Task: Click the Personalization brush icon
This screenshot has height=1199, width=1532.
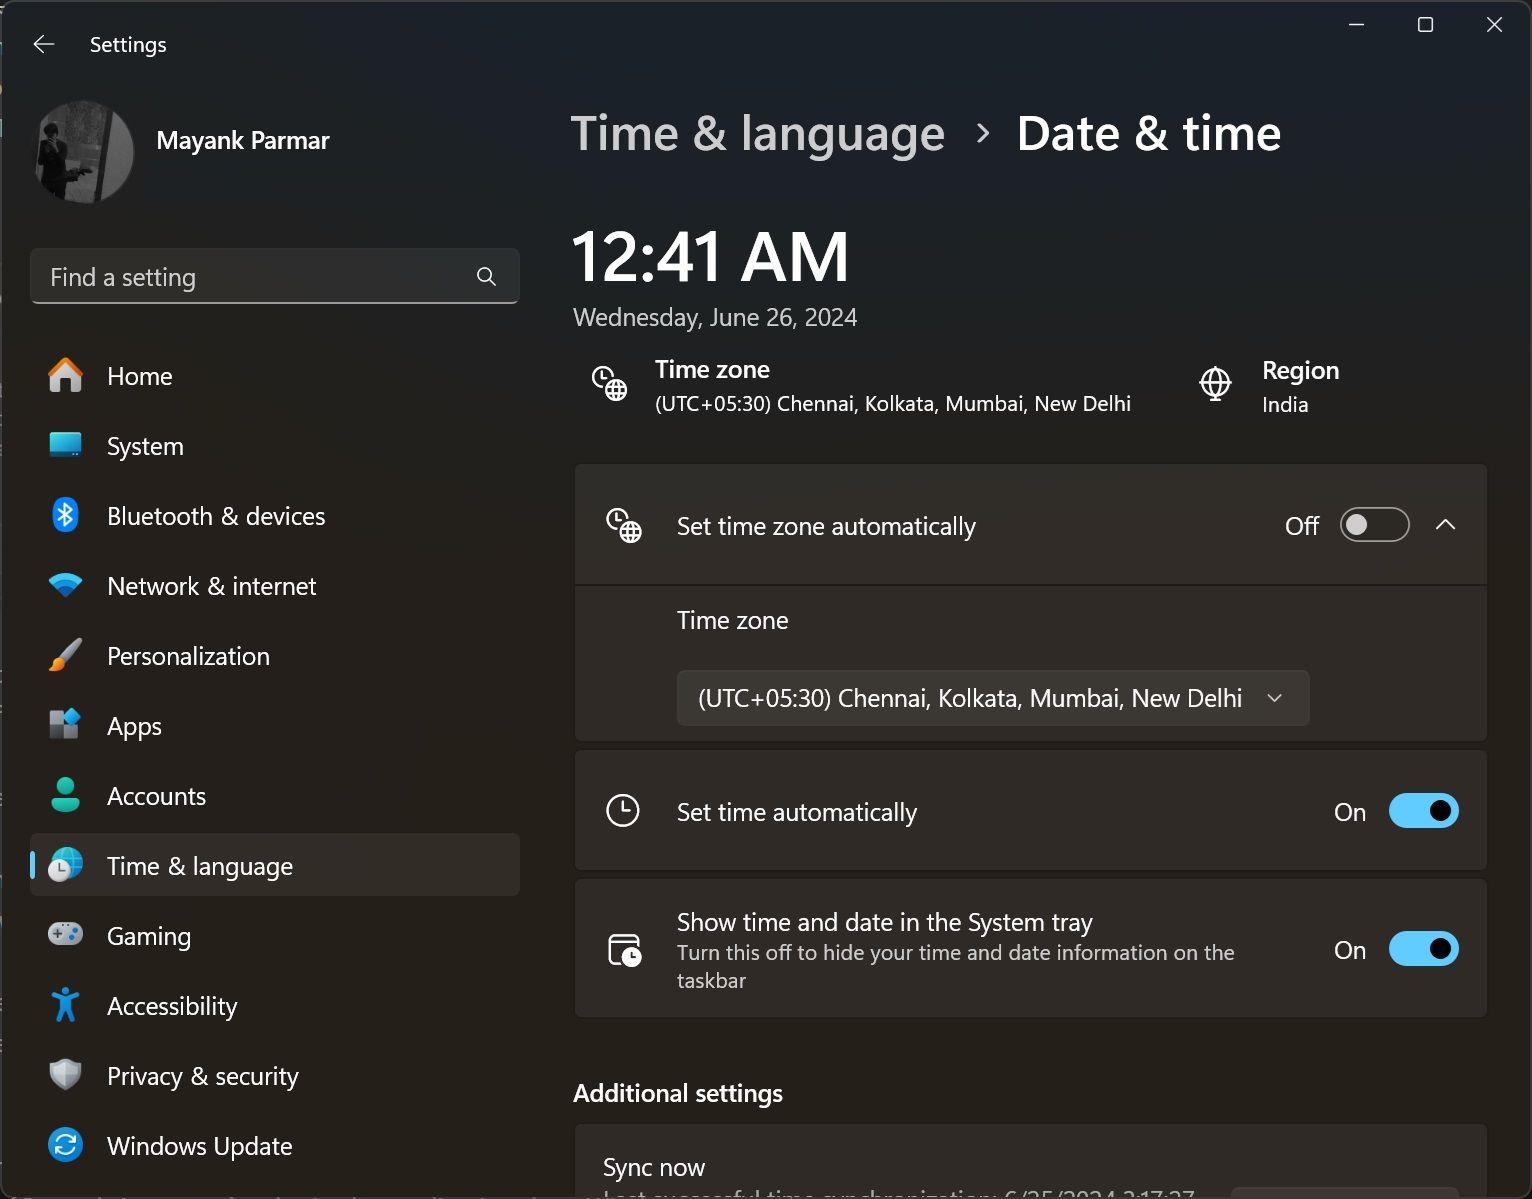Action: tap(65, 656)
